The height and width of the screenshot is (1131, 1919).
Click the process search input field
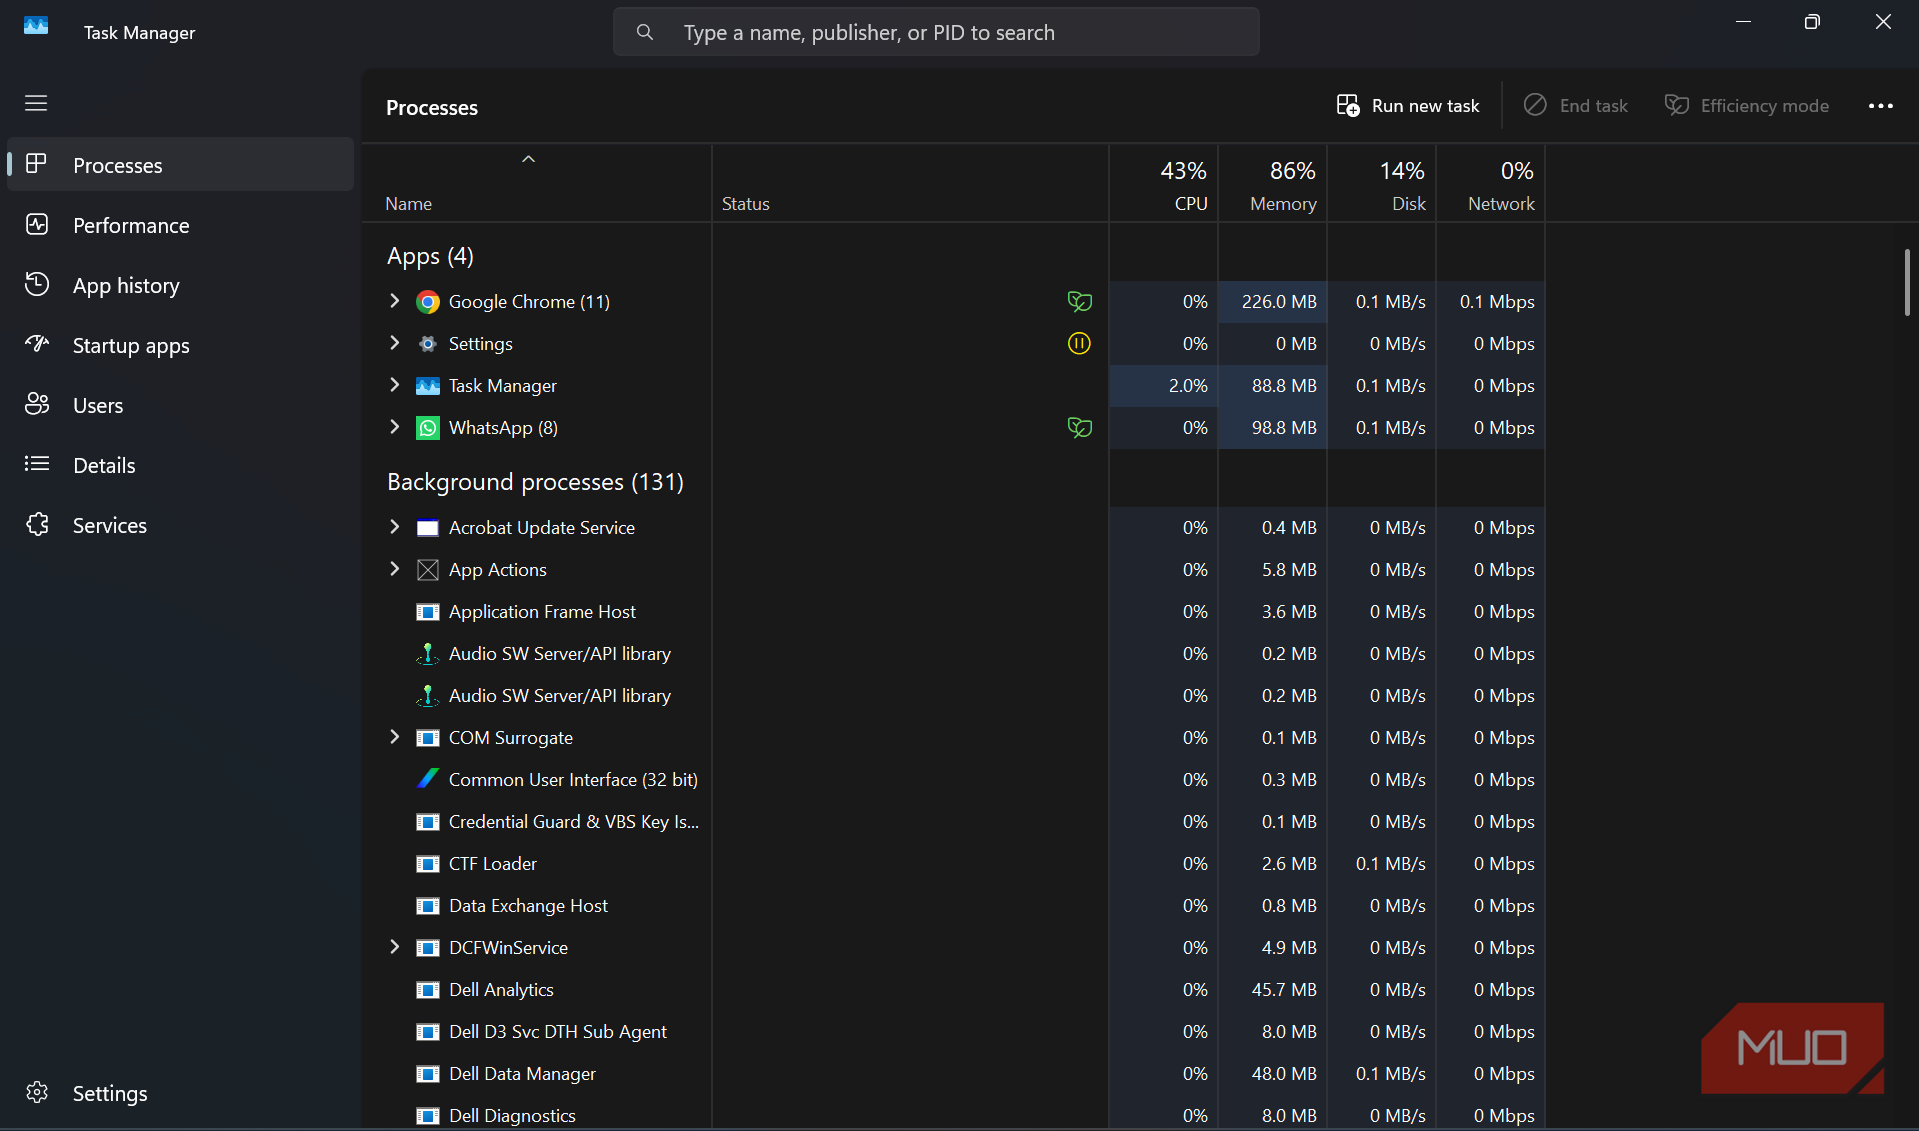click(936, 33)
